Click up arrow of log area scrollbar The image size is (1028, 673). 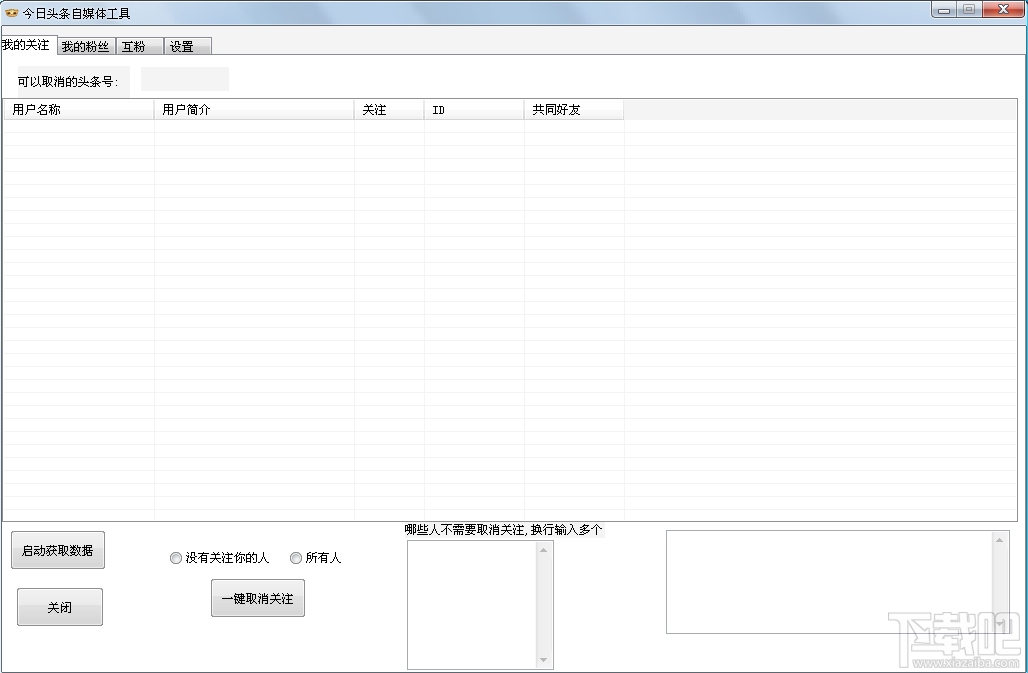(1000, 540)
